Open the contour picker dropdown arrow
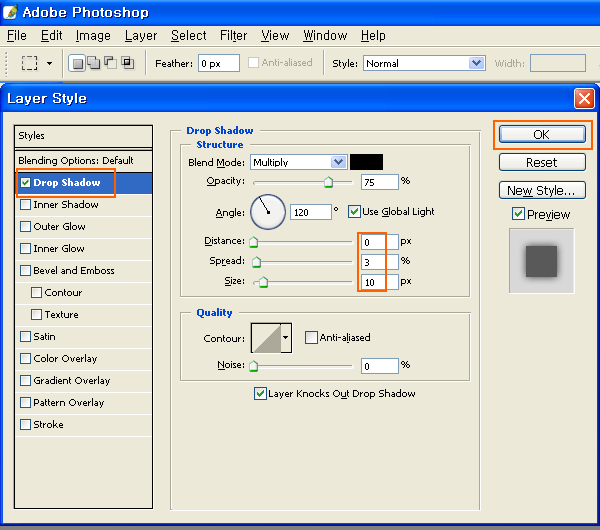Screen dimensions: 600x530 click(x=286, y=338)
